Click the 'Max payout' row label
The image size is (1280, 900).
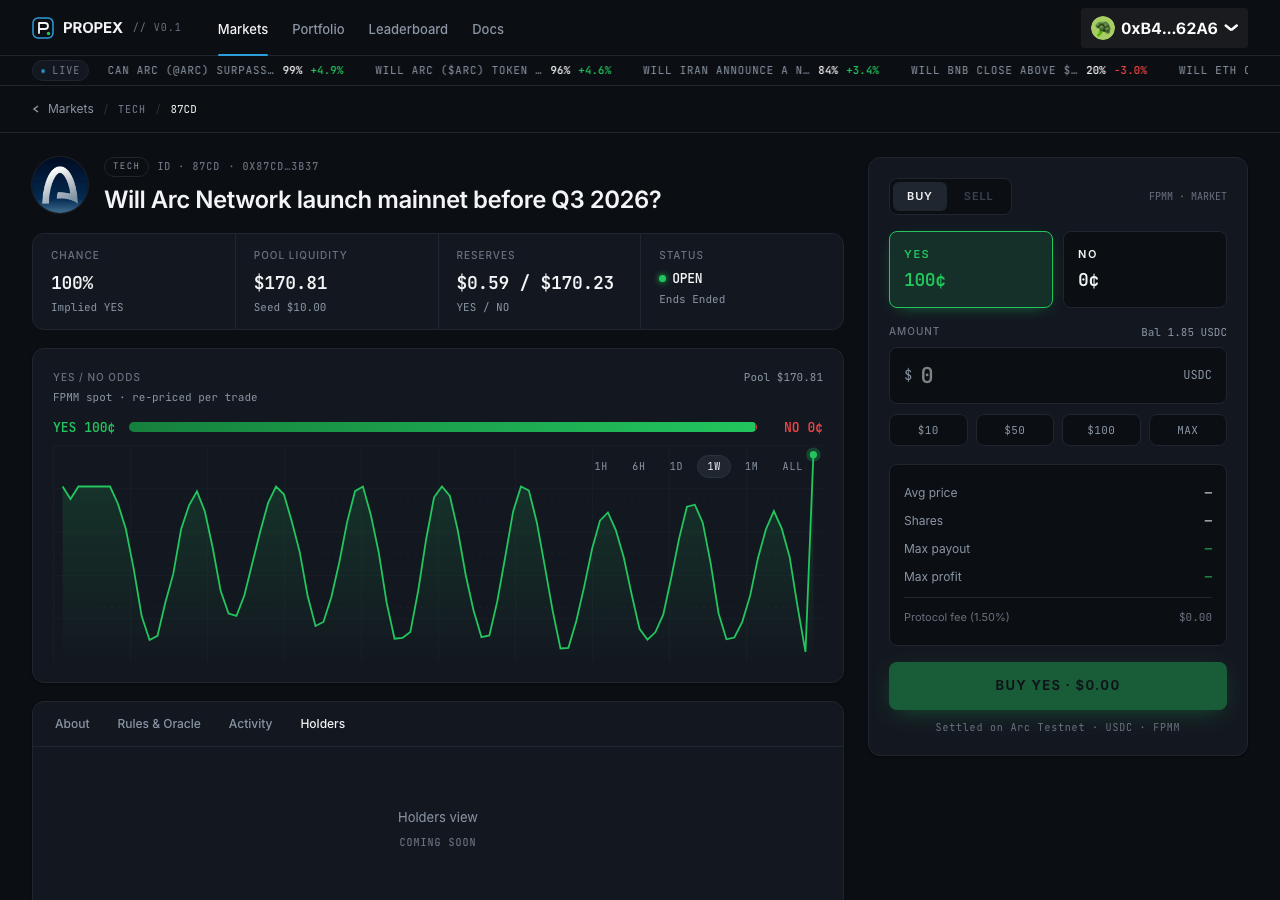click(937, 549)
